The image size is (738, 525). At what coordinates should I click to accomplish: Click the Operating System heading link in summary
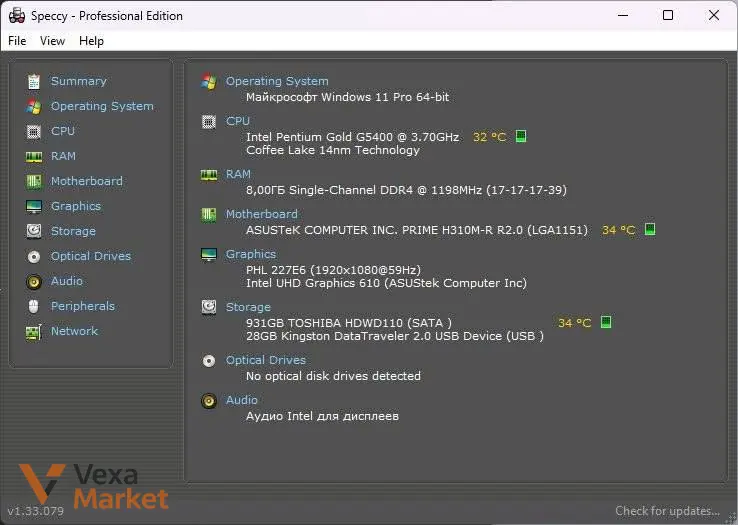tap(277, 81)
